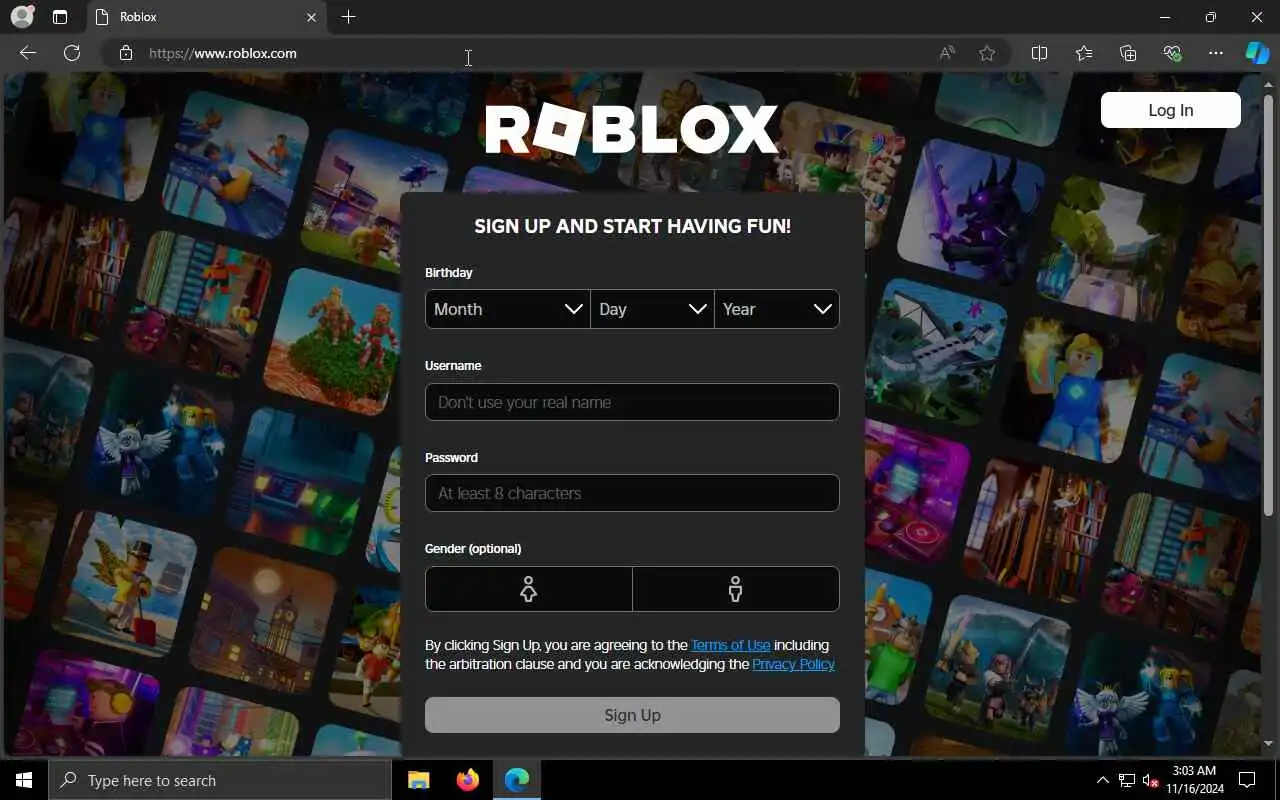
Task: Open Microsoft Edge taskbar icon
Action: coord(516,780)
